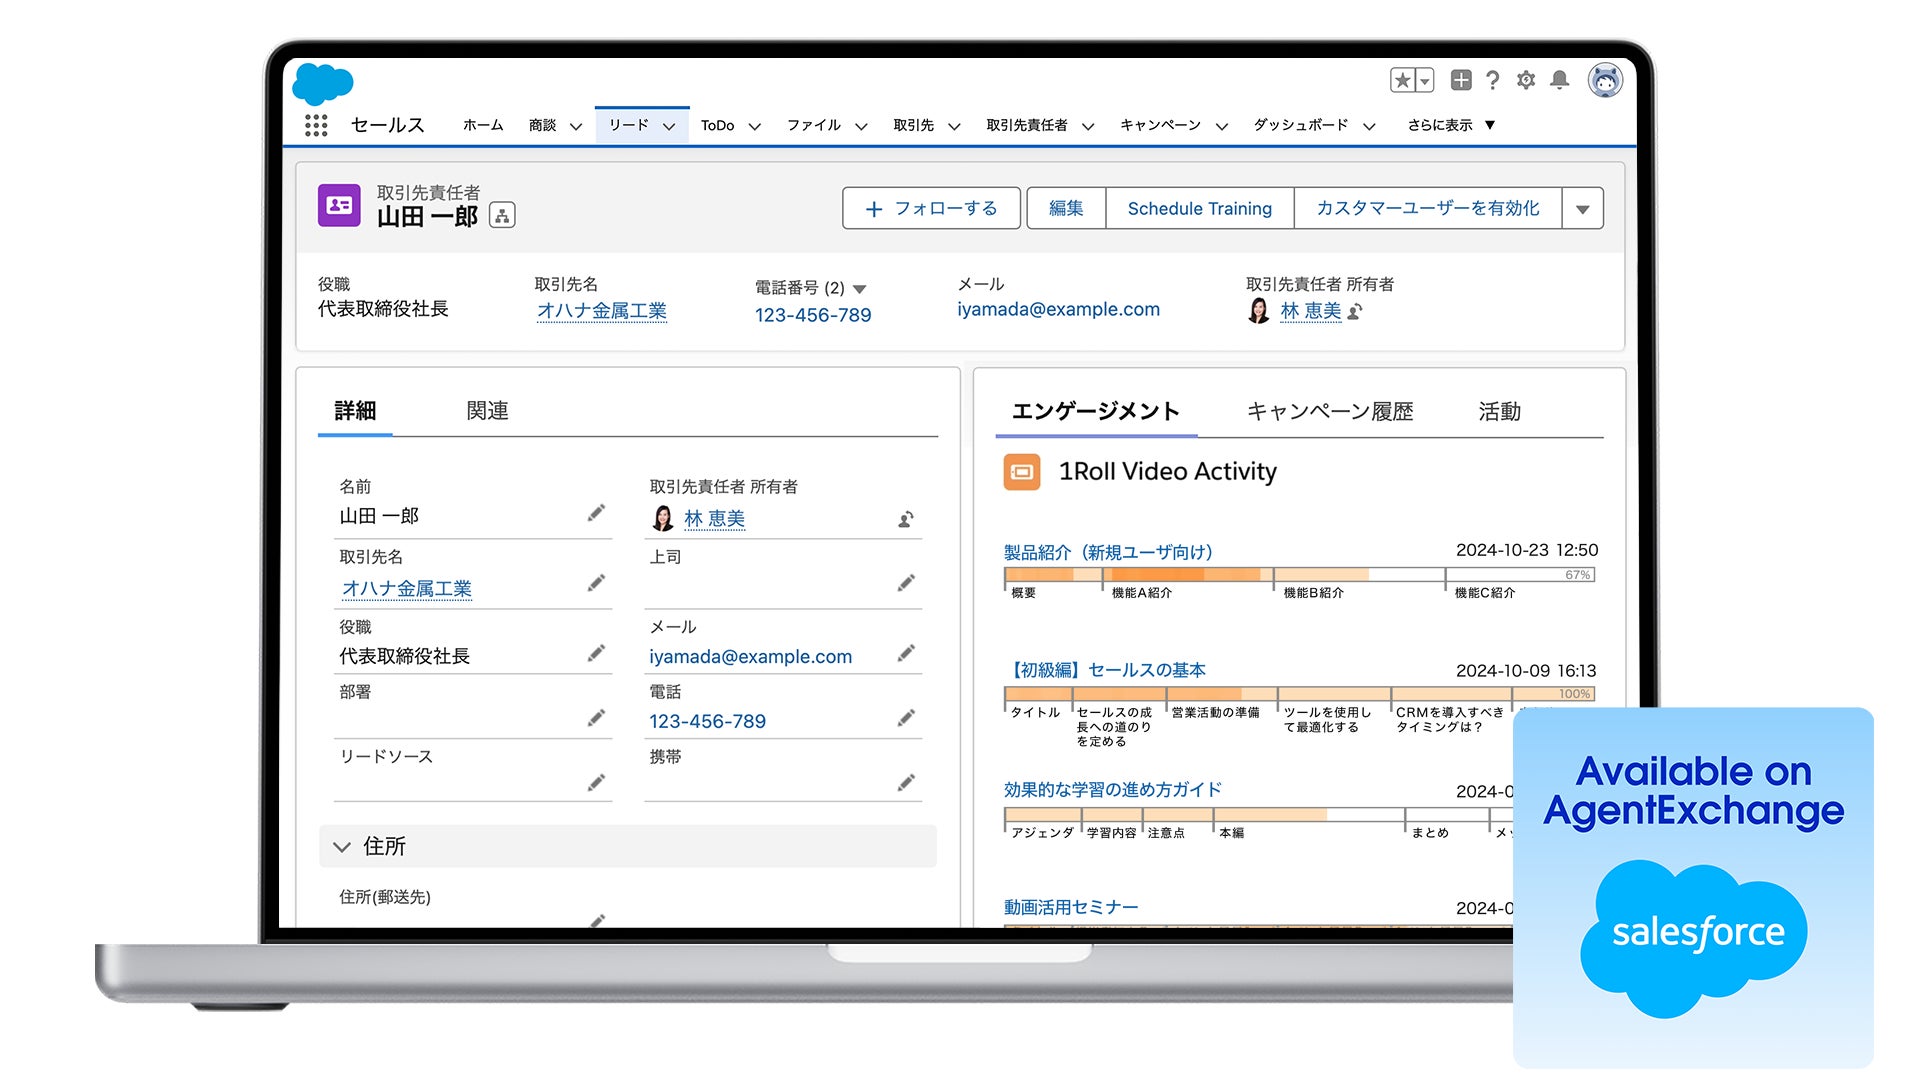Click the フォローする button
The image size is (1920, 1080).
click(x=931, y=209)
